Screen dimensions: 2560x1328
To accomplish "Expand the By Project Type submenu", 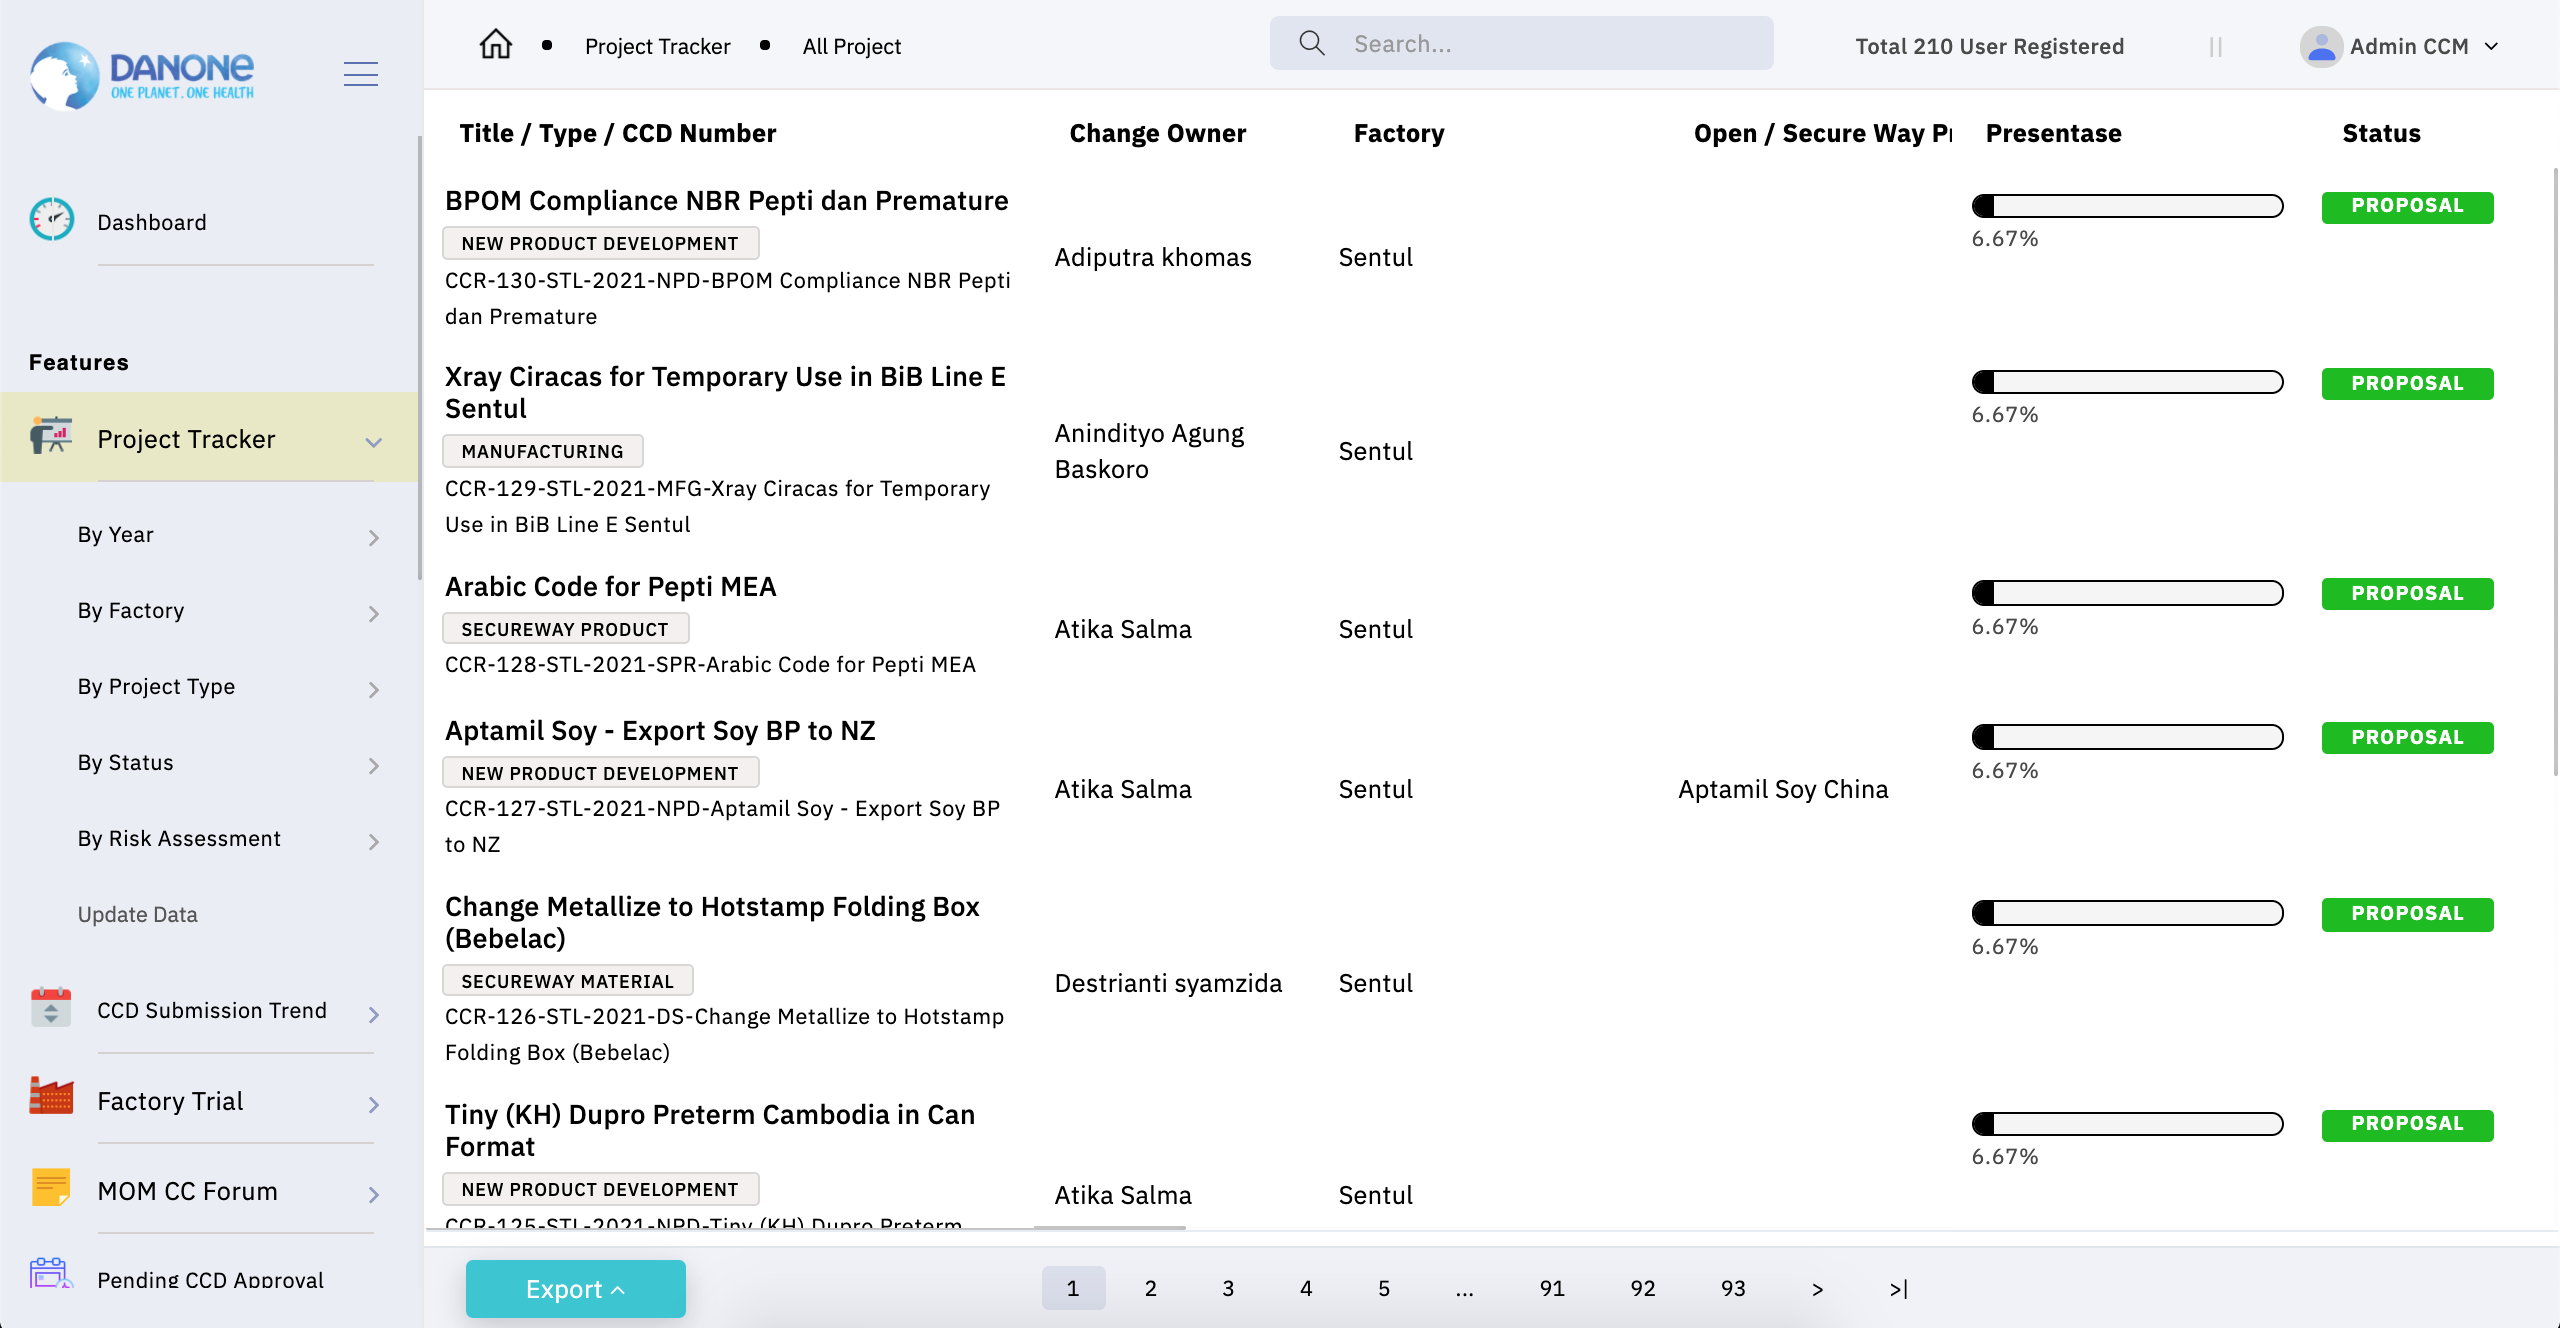I will coord(374,690).
